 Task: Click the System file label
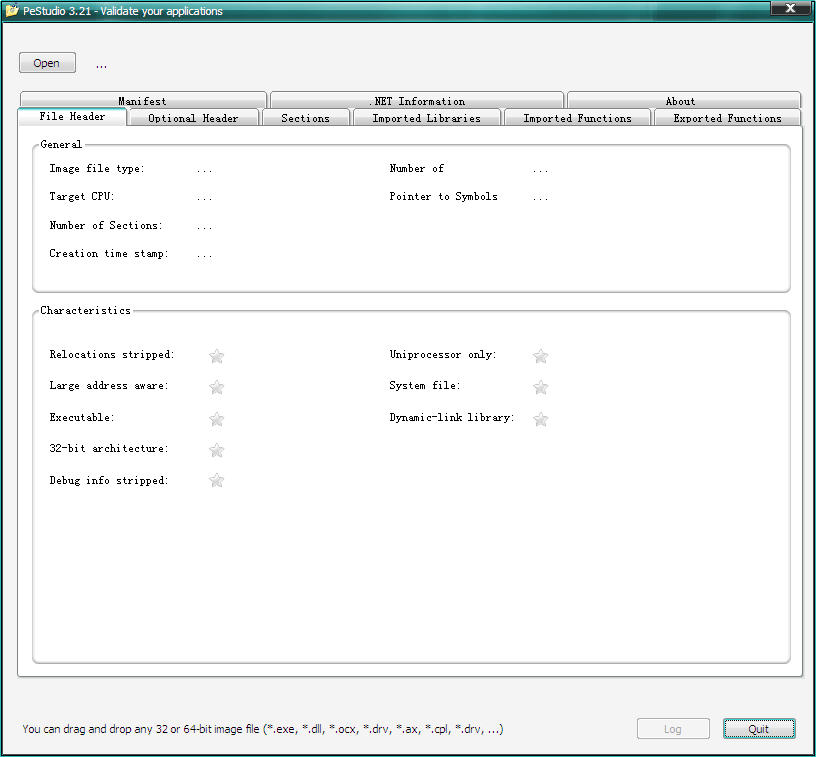(x=425, y=386)
